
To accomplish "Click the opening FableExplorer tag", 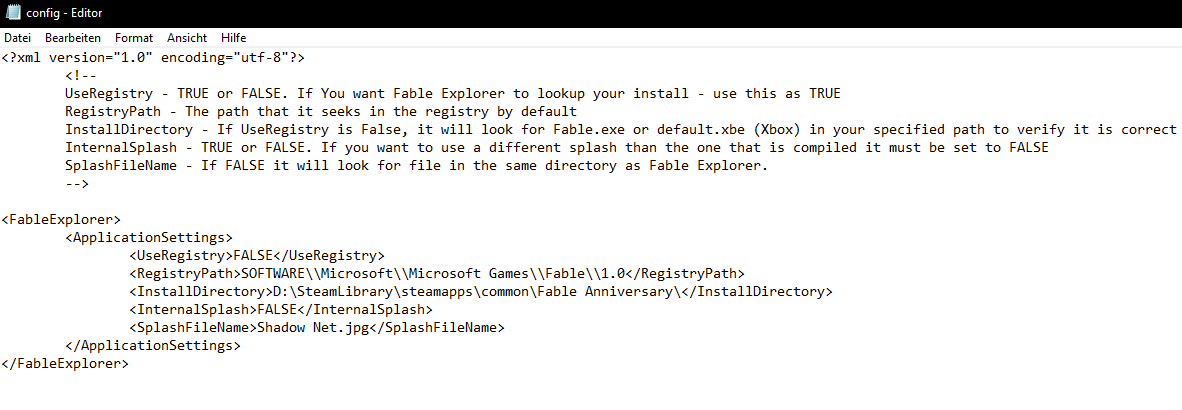I will [x=61, y=219].
